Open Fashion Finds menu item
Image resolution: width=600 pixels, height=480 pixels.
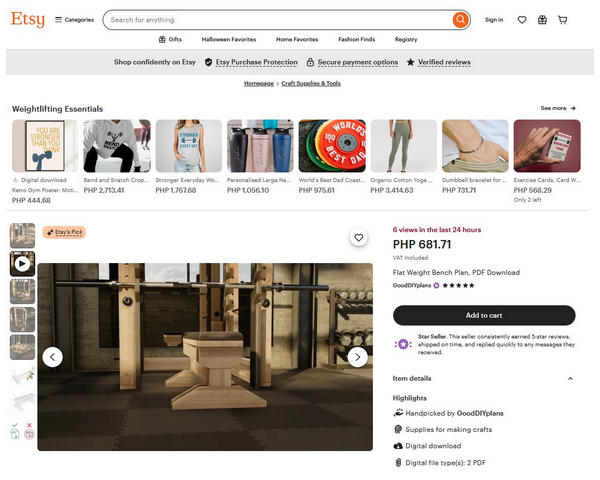tap(357, 39)
